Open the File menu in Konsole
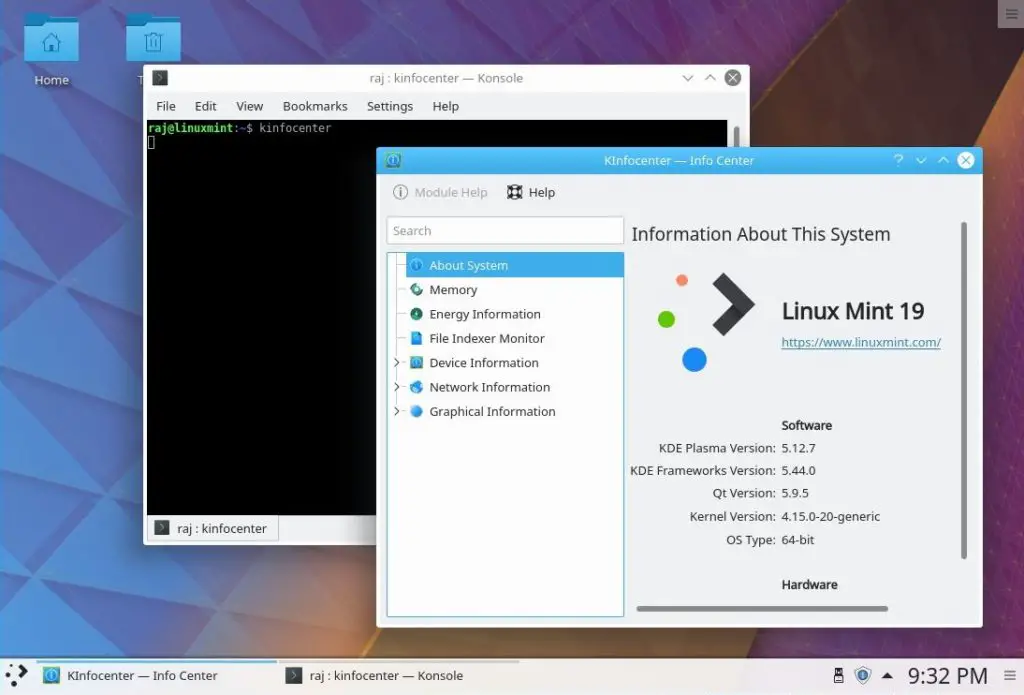 (166, 106)
